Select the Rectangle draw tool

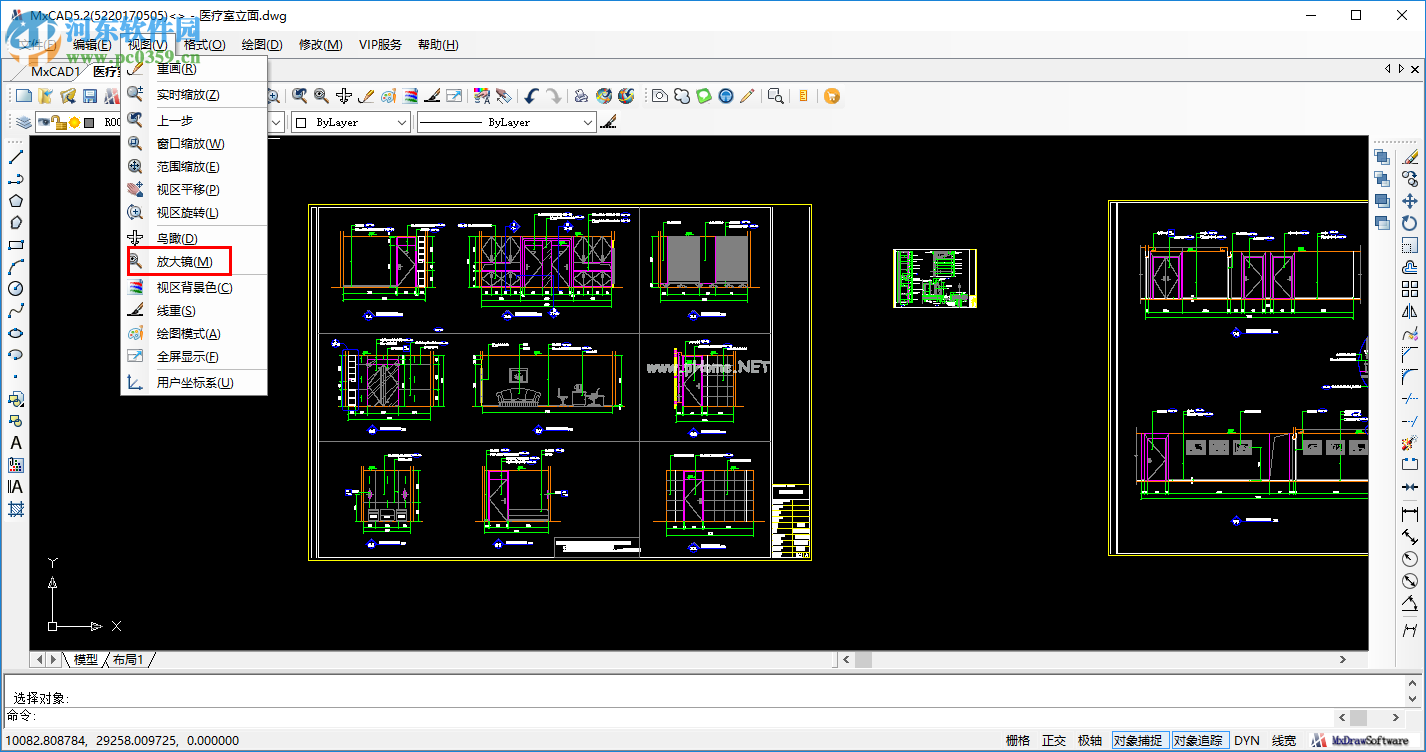[x=16, y=244]
